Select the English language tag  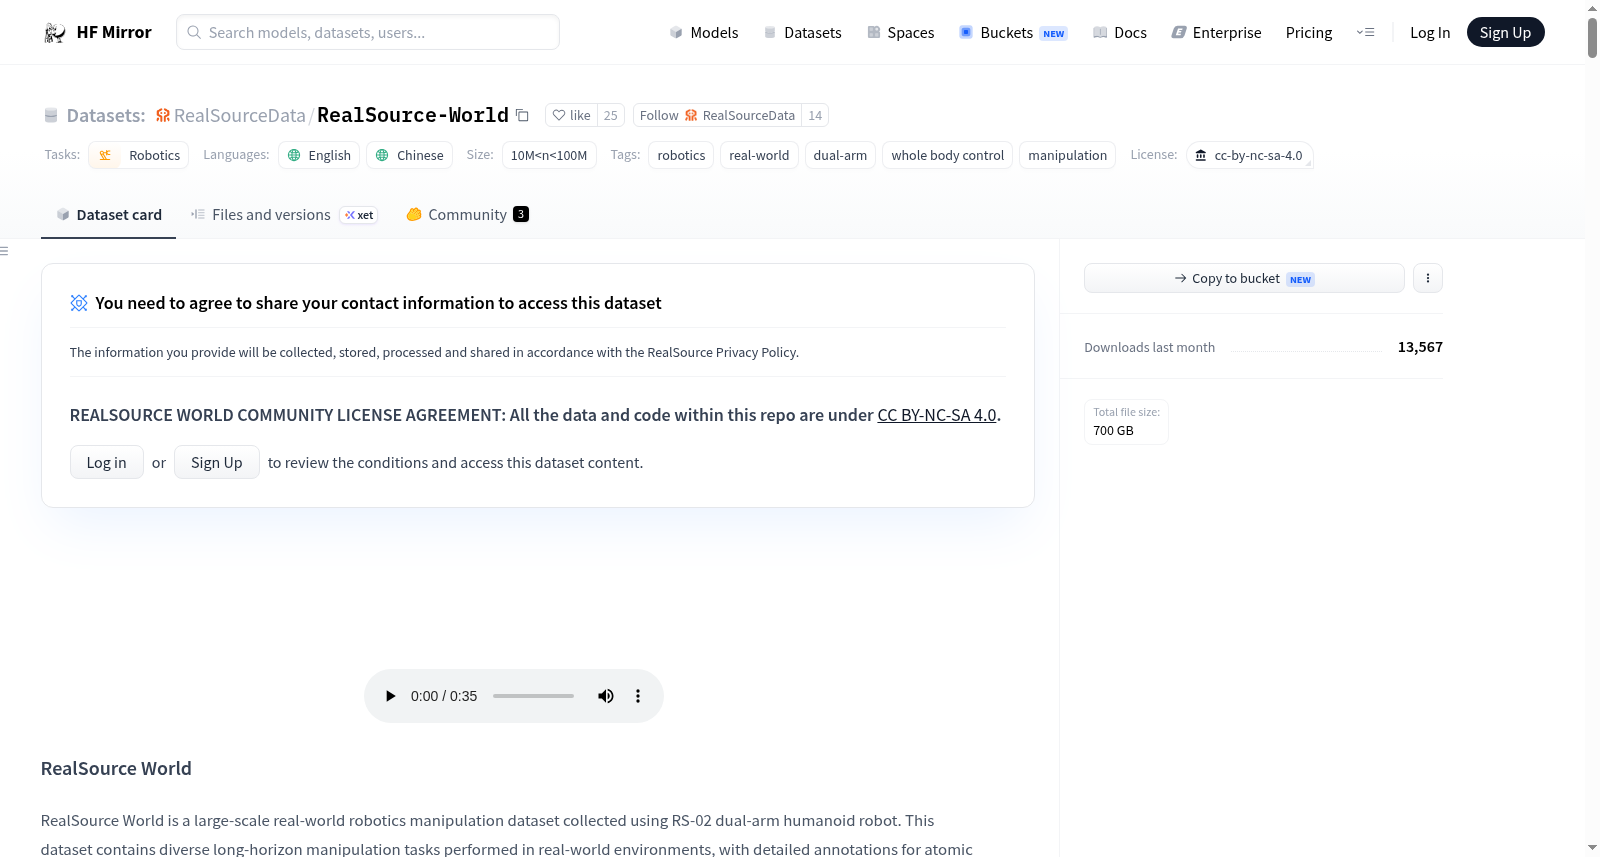coord(319,155)
